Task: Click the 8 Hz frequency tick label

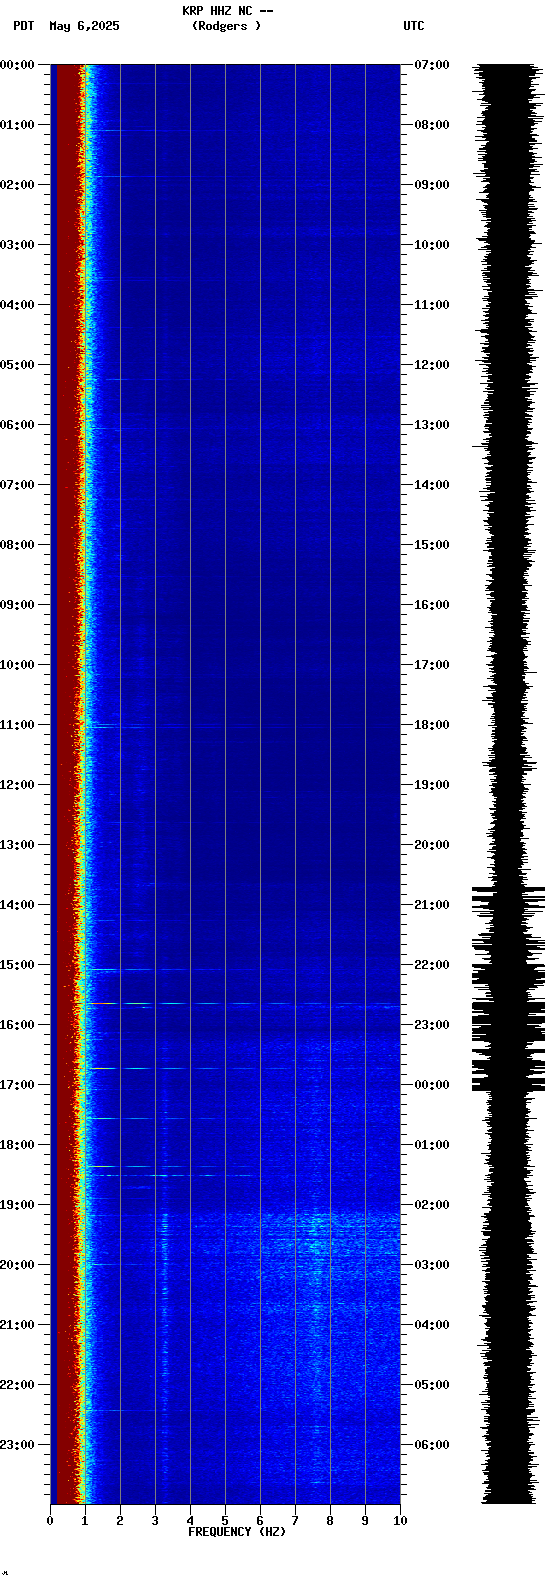Action: tap(330, 1521)
